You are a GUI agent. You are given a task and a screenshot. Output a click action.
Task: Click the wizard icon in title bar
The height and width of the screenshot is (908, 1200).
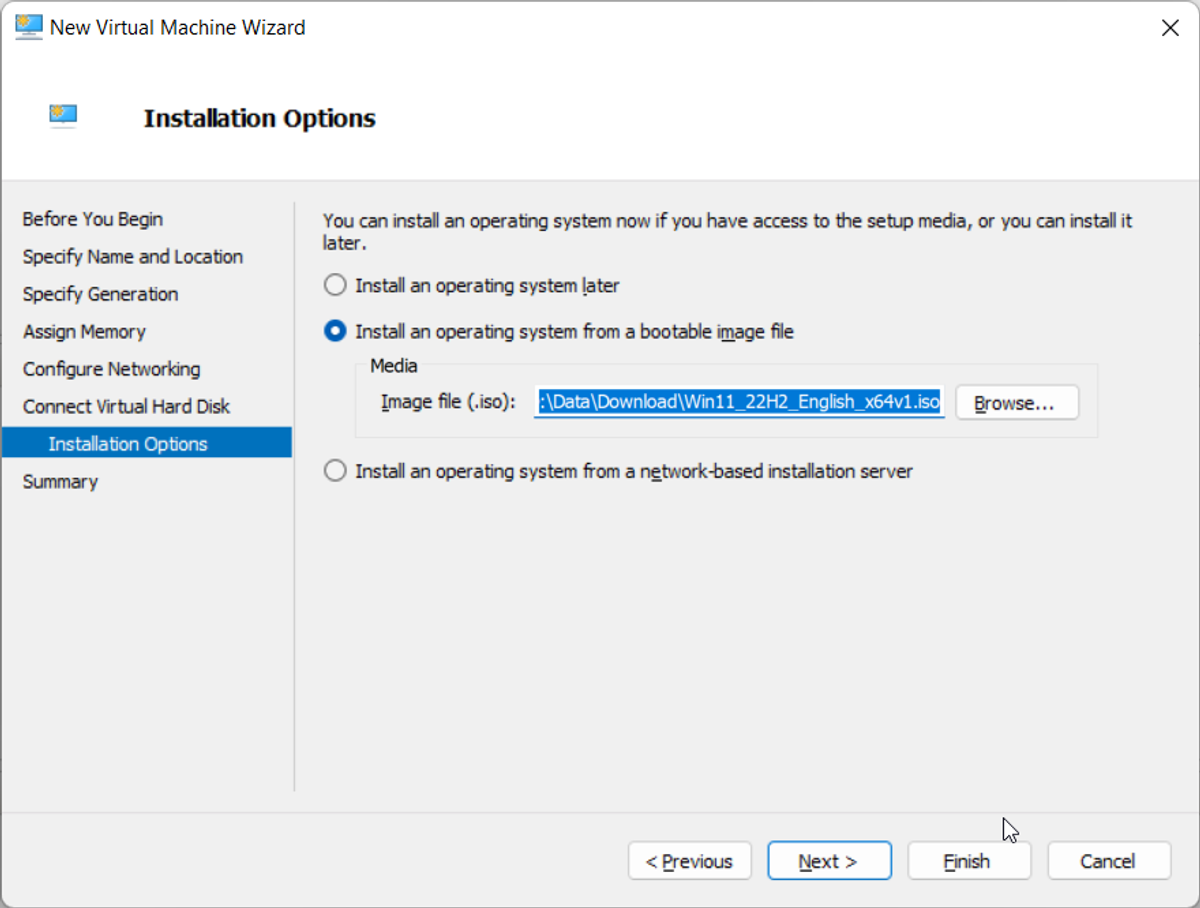click(29, 27)
